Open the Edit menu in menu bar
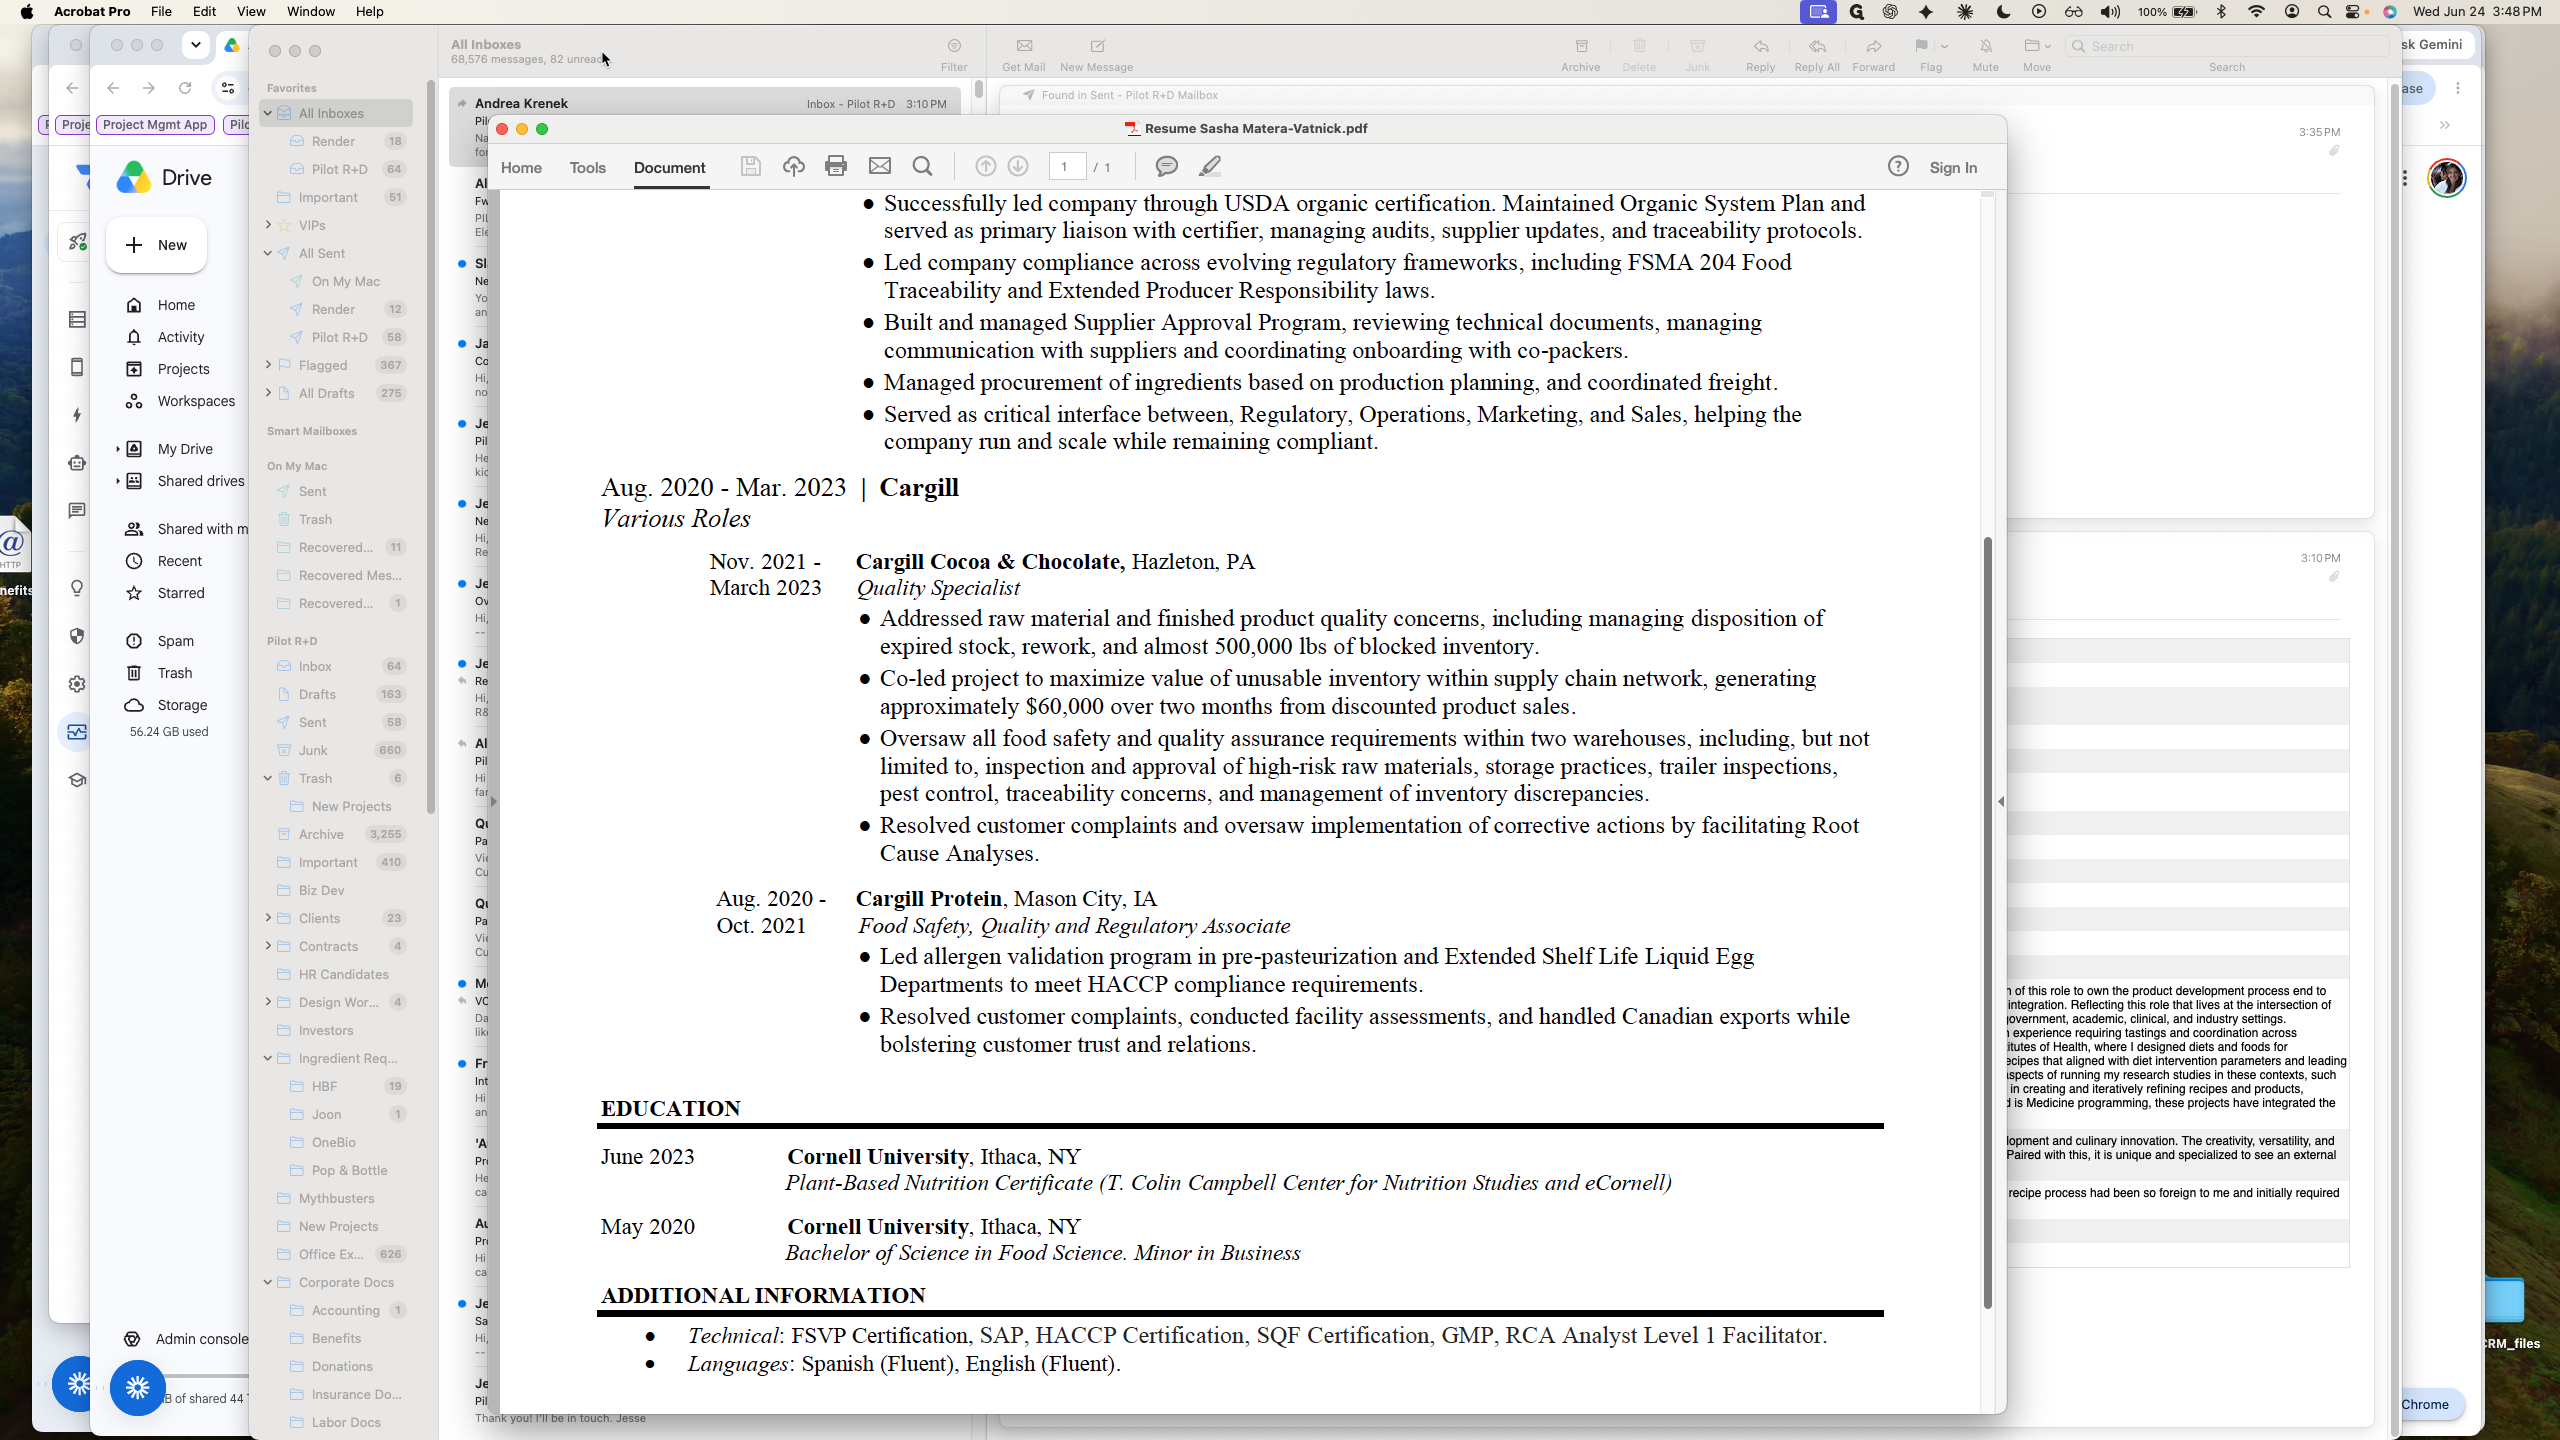 click(x=204, y=12)
